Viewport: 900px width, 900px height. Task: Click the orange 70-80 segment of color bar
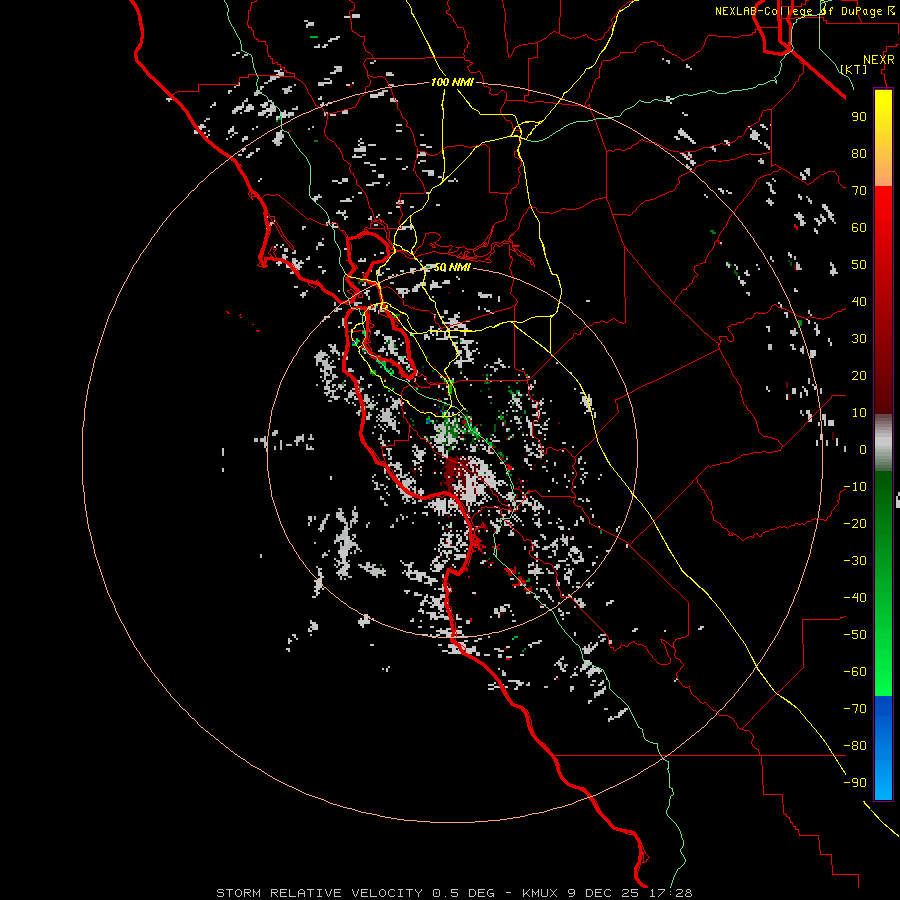point(883,169)
